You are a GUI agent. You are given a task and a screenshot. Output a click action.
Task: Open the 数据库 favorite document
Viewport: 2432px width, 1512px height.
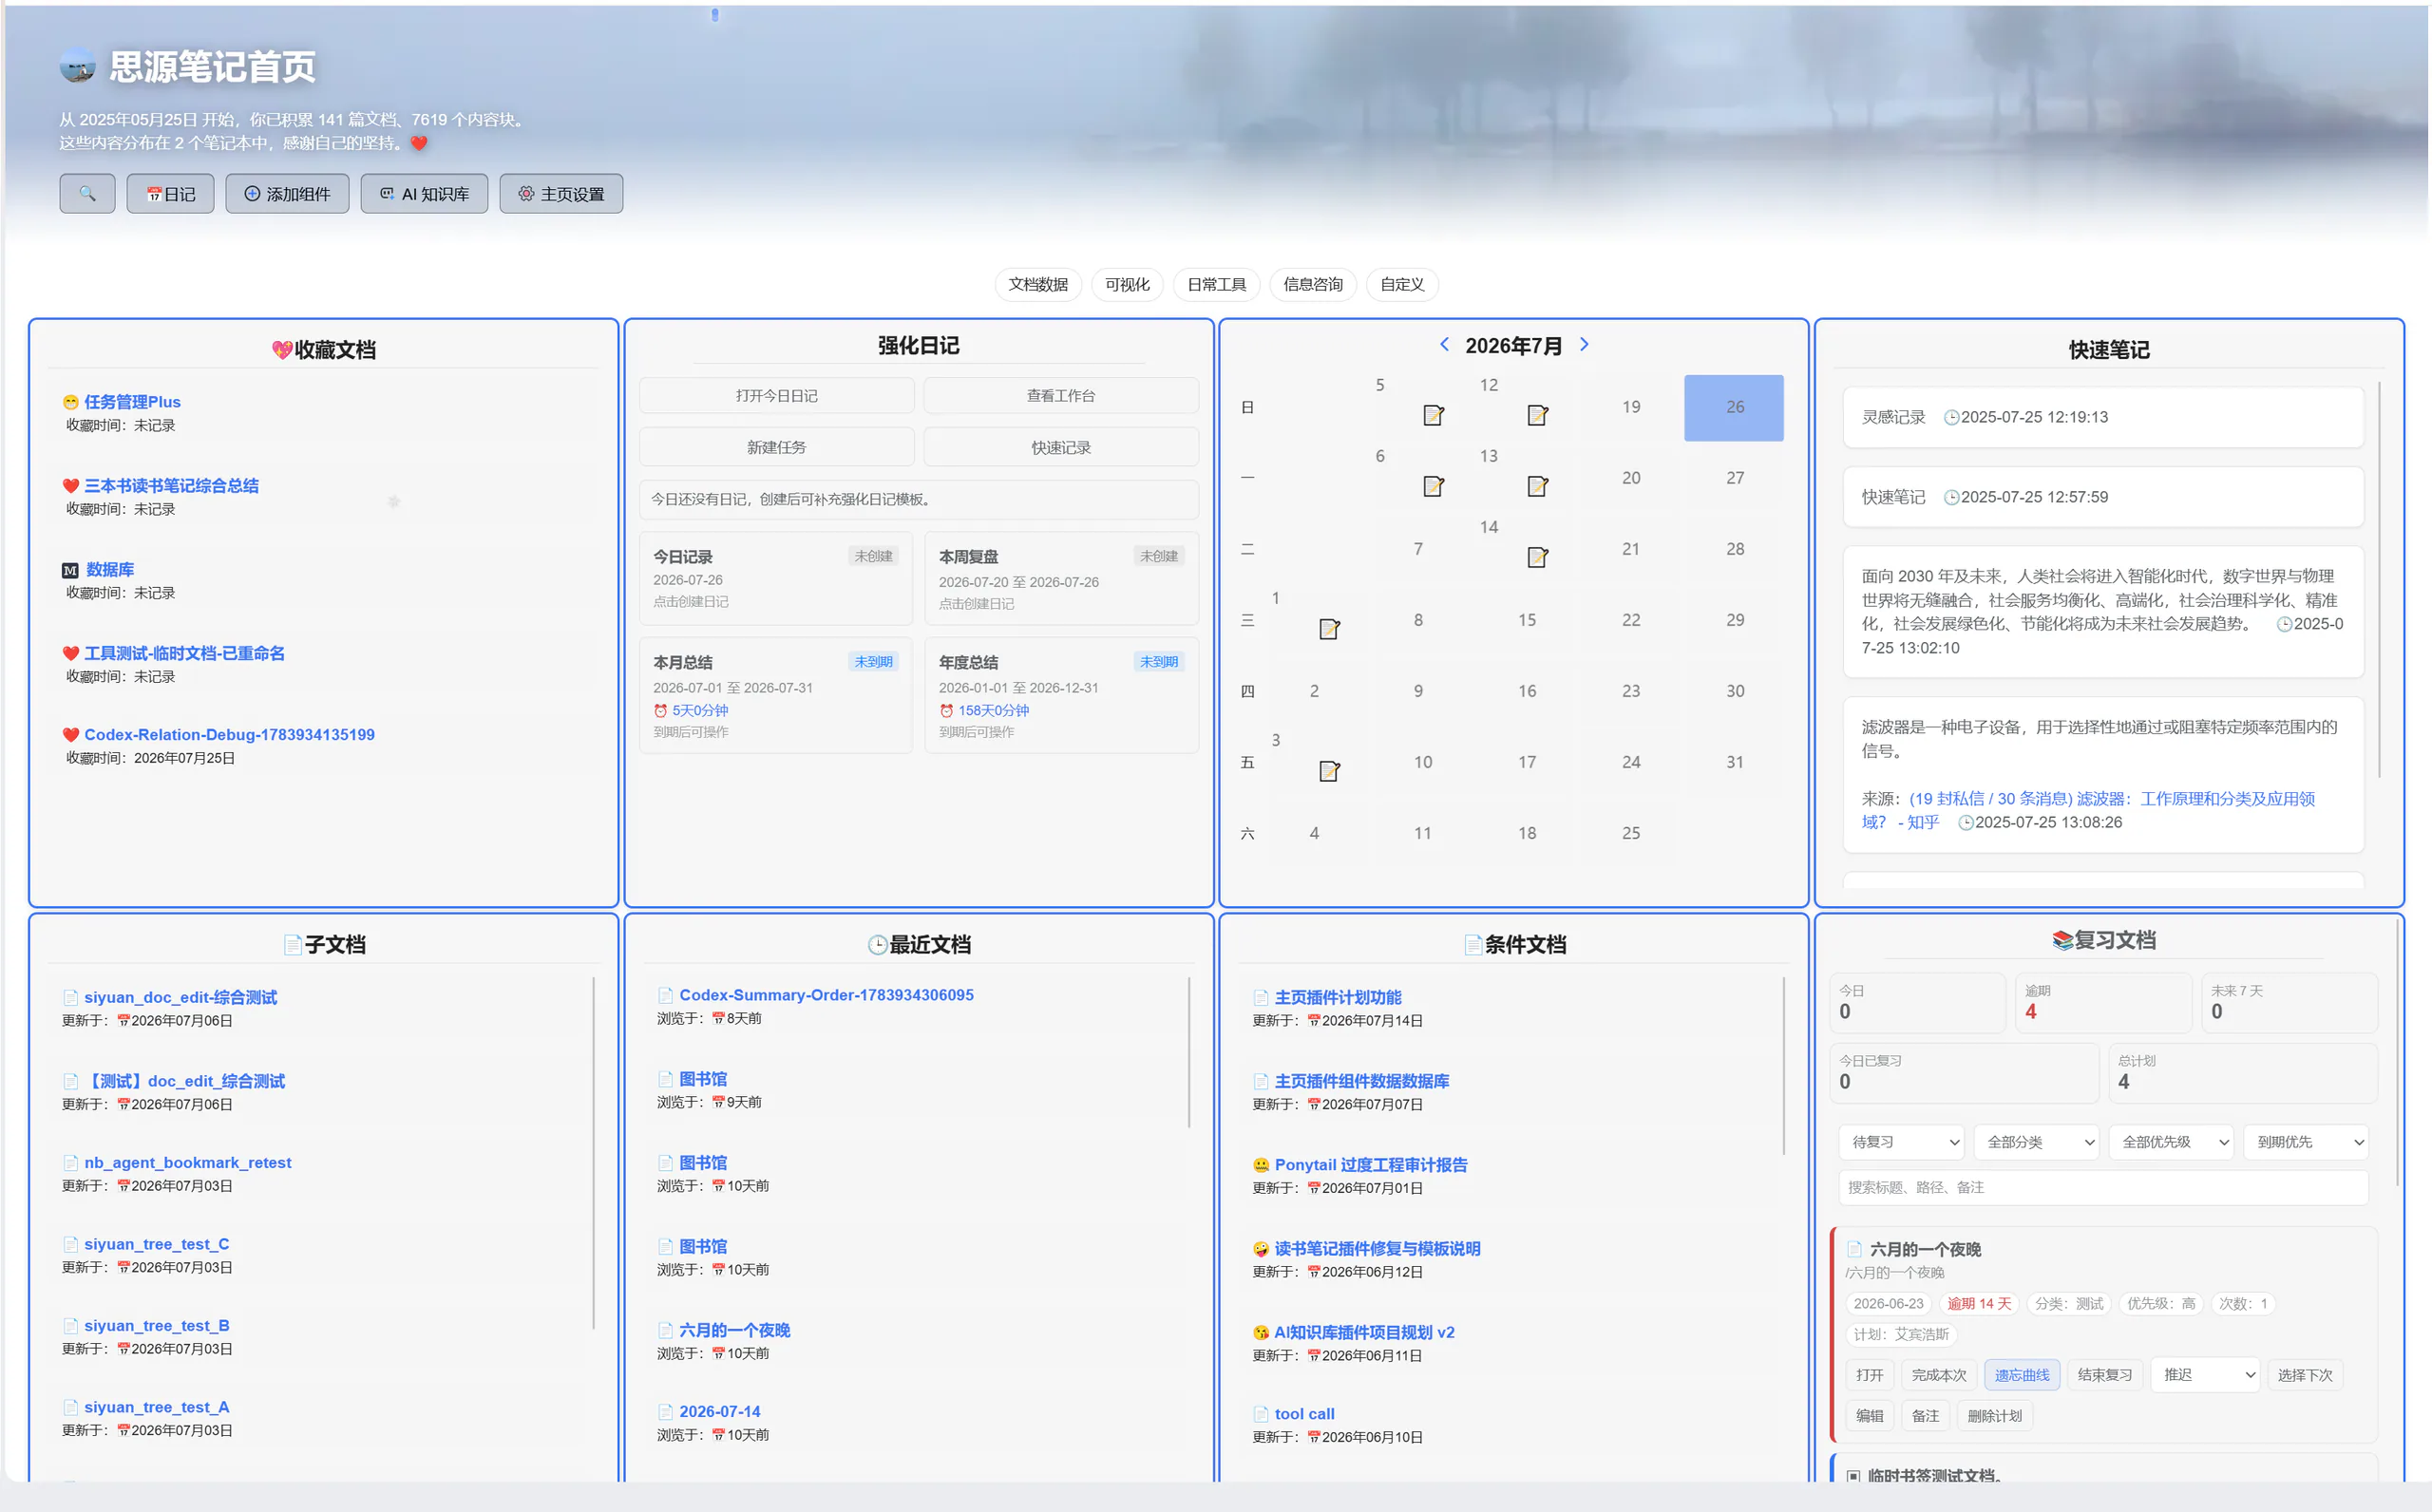[110, 570]
